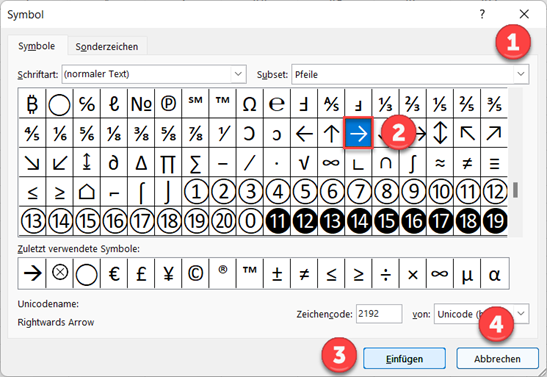The image size is (547, 377).
Task: Pick the multiplication × symbol
Action: [x=413, y=274]
